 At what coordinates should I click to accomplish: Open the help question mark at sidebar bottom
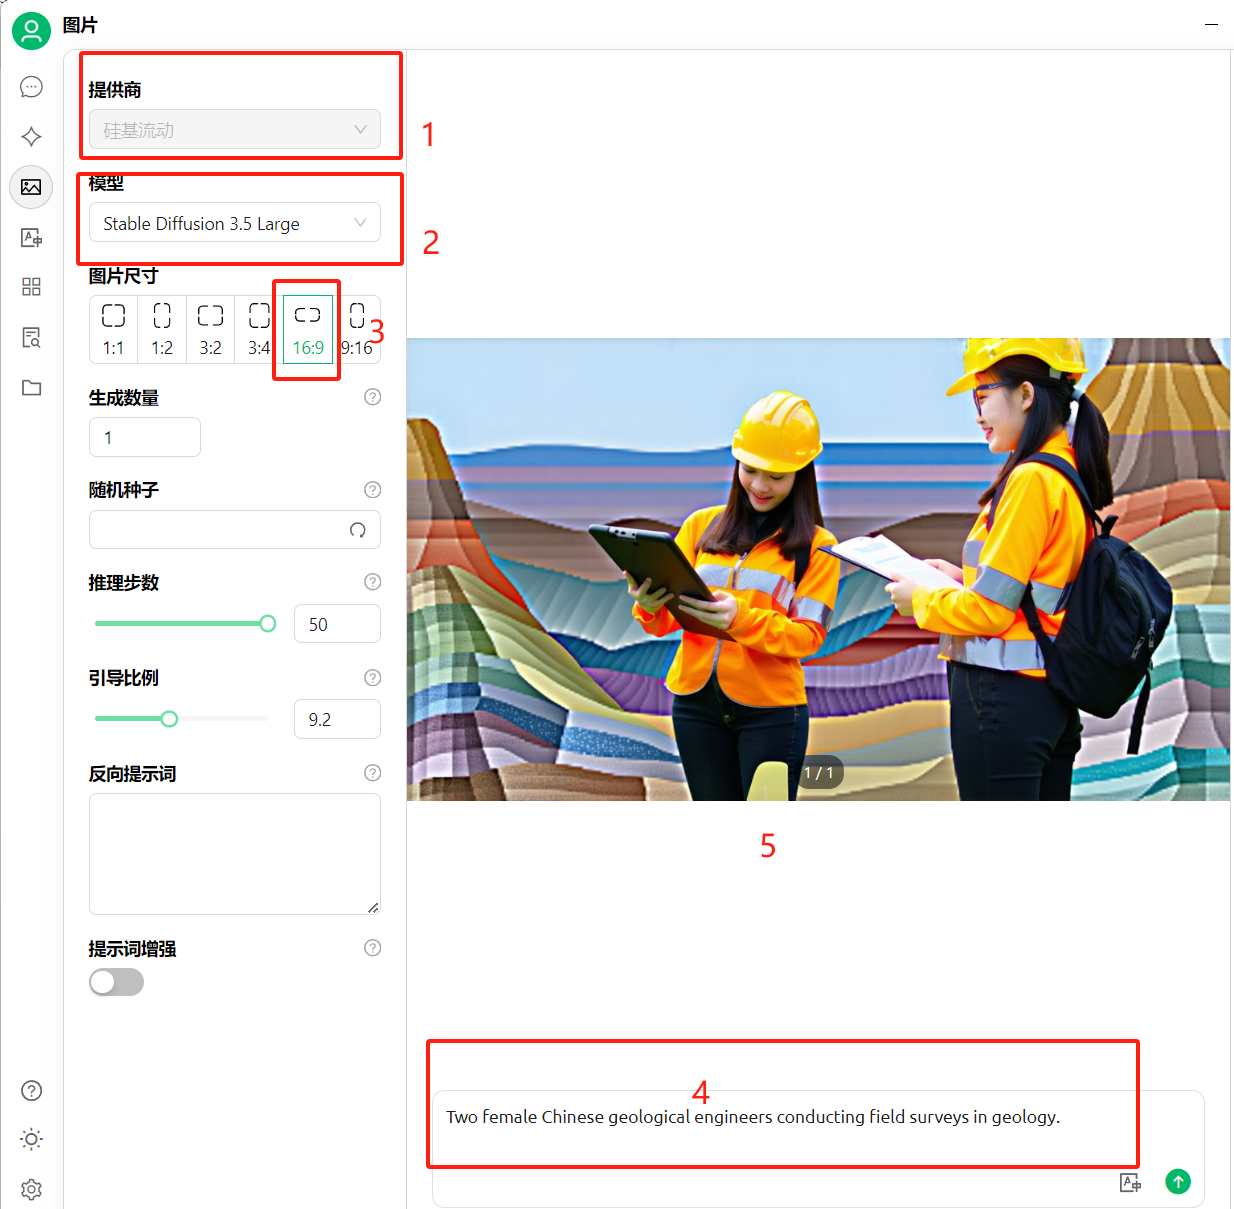click(x=31, y=1090)
